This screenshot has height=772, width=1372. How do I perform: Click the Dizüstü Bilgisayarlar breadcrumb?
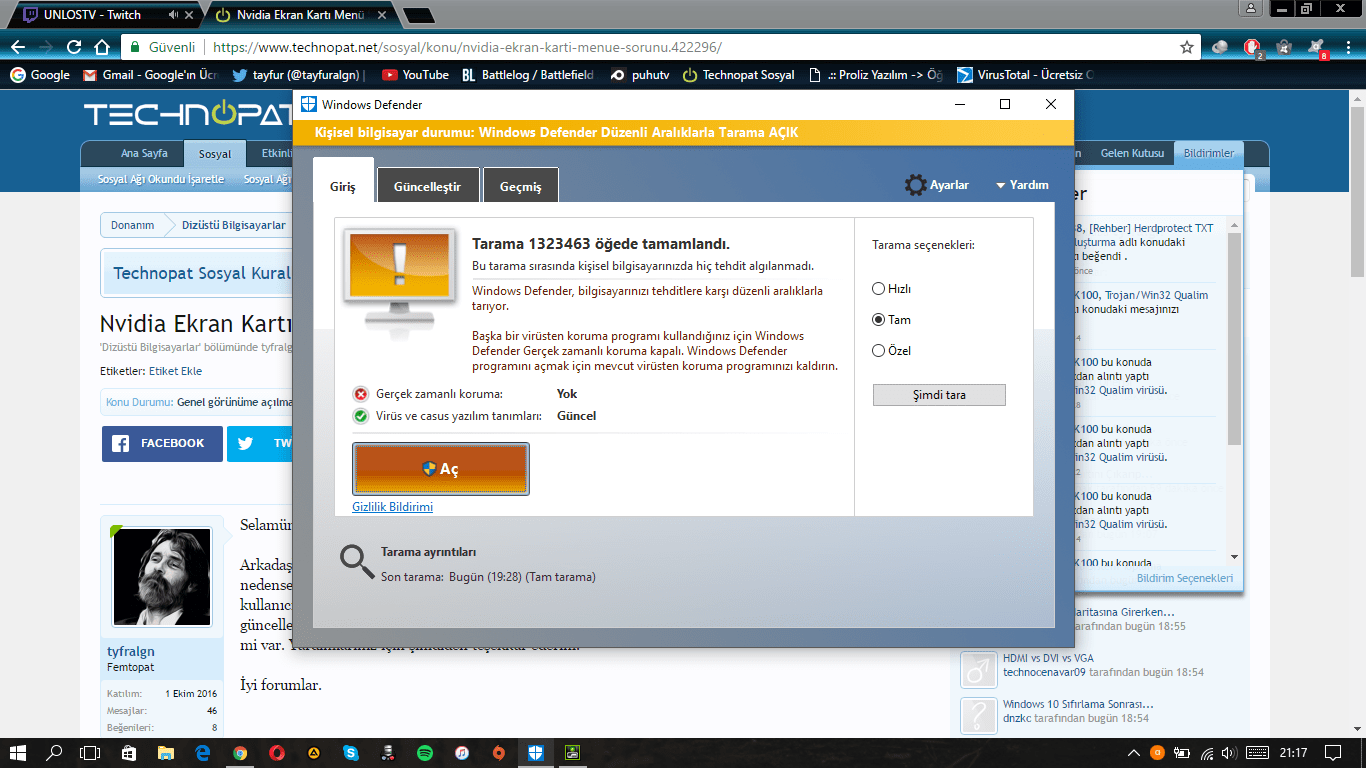pos(233,225)
